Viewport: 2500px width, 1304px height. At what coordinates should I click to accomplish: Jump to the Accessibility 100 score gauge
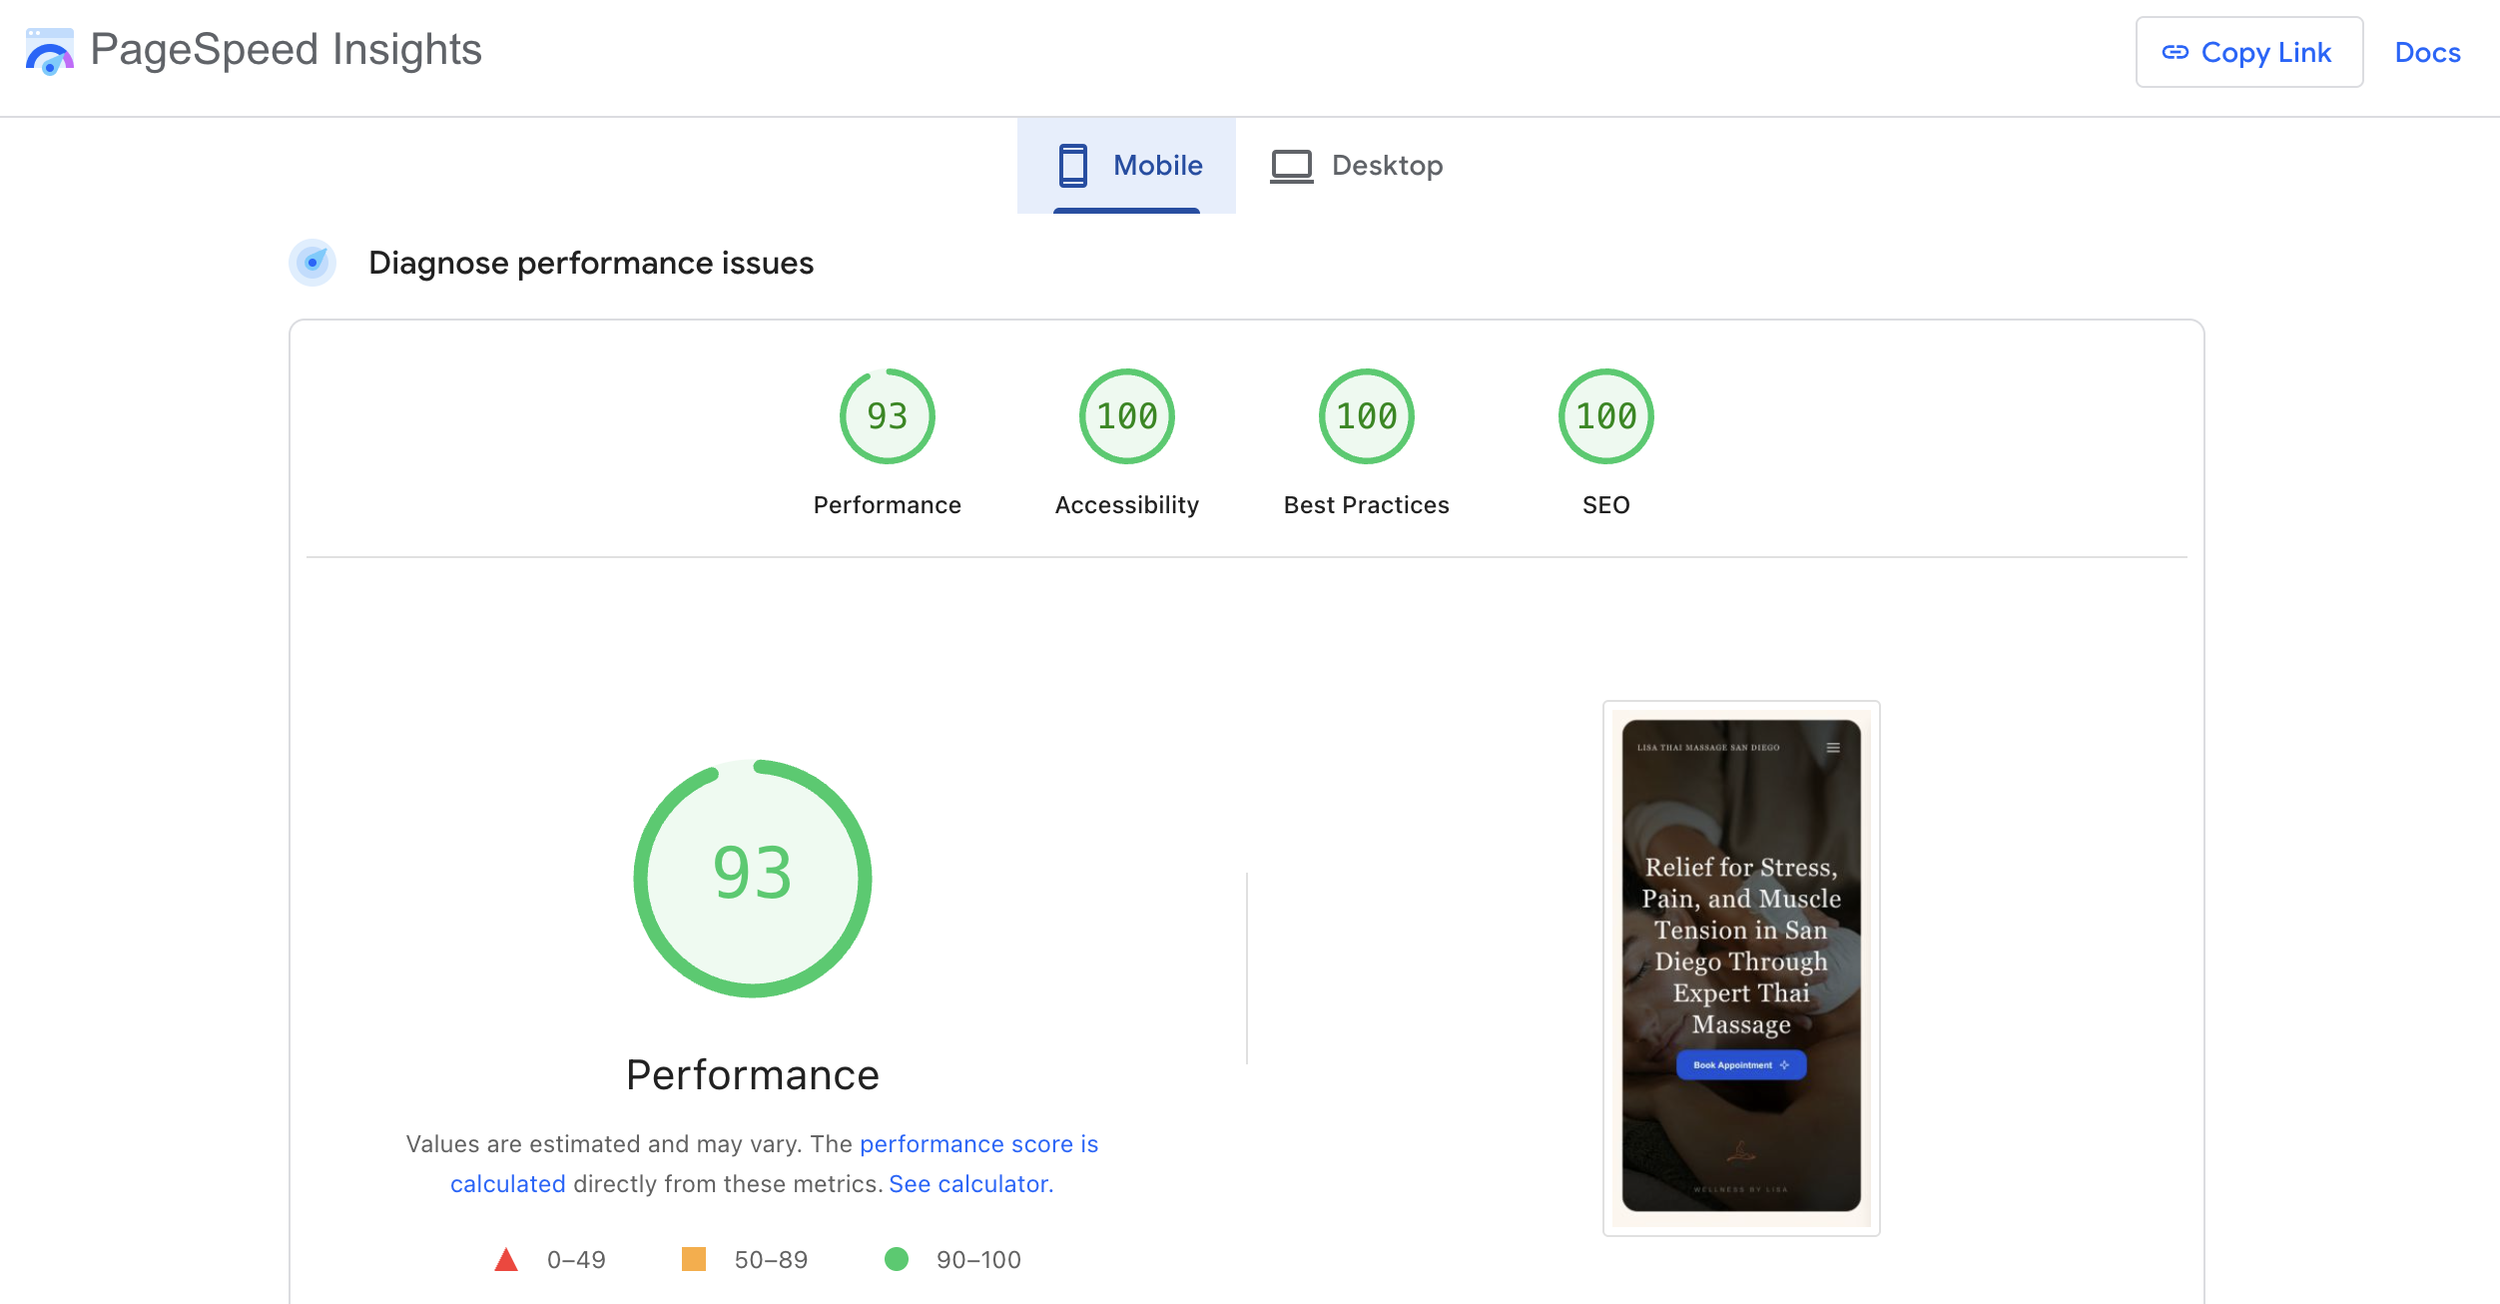1126,416
